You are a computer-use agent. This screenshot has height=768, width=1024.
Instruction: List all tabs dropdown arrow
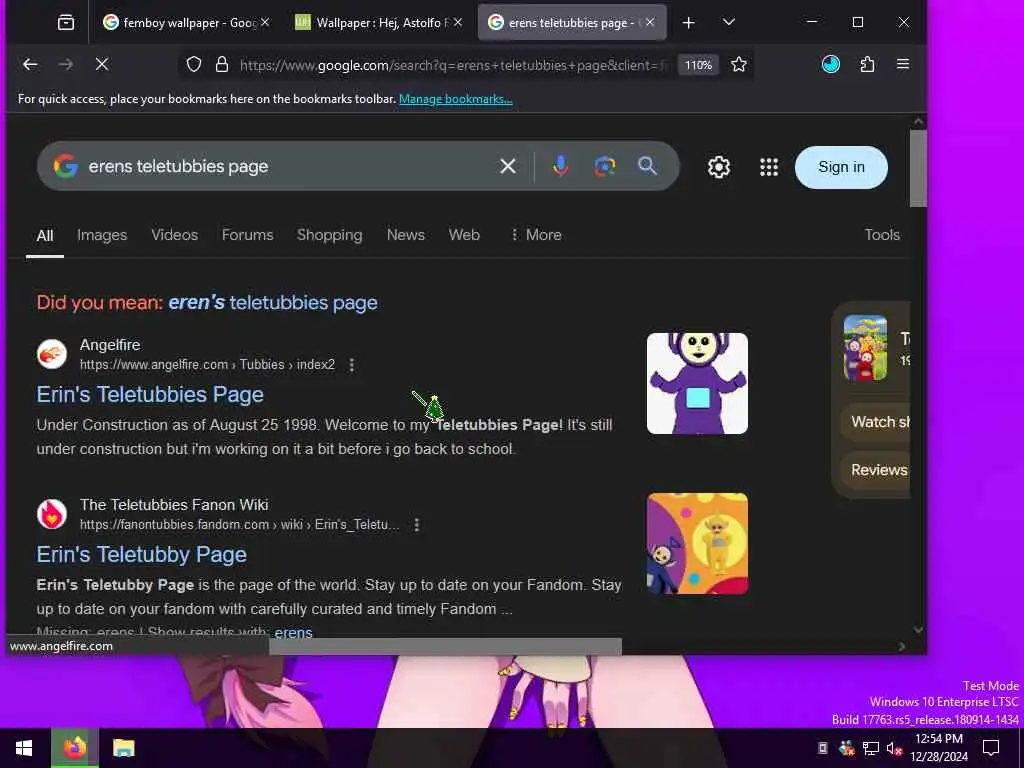click(x=729, y=22)
